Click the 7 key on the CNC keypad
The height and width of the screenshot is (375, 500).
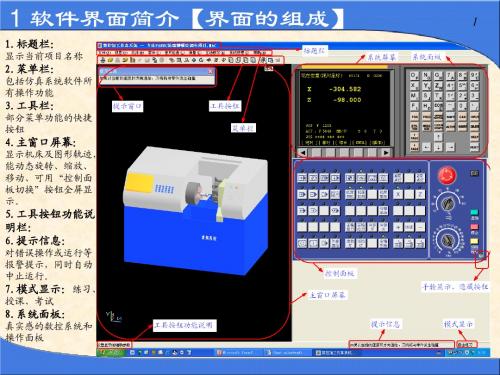tap(450, 75)
